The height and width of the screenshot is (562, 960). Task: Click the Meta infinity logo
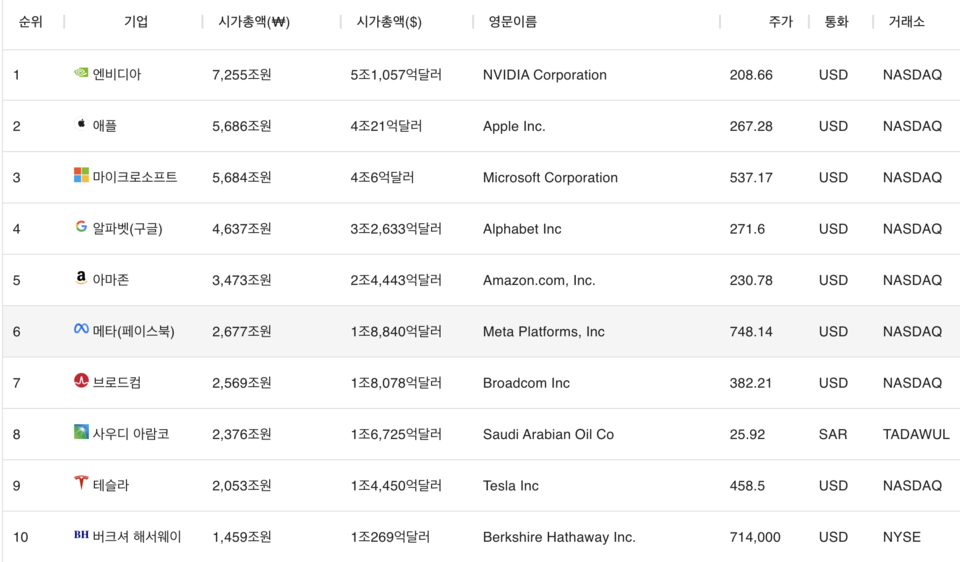point(81,330)
